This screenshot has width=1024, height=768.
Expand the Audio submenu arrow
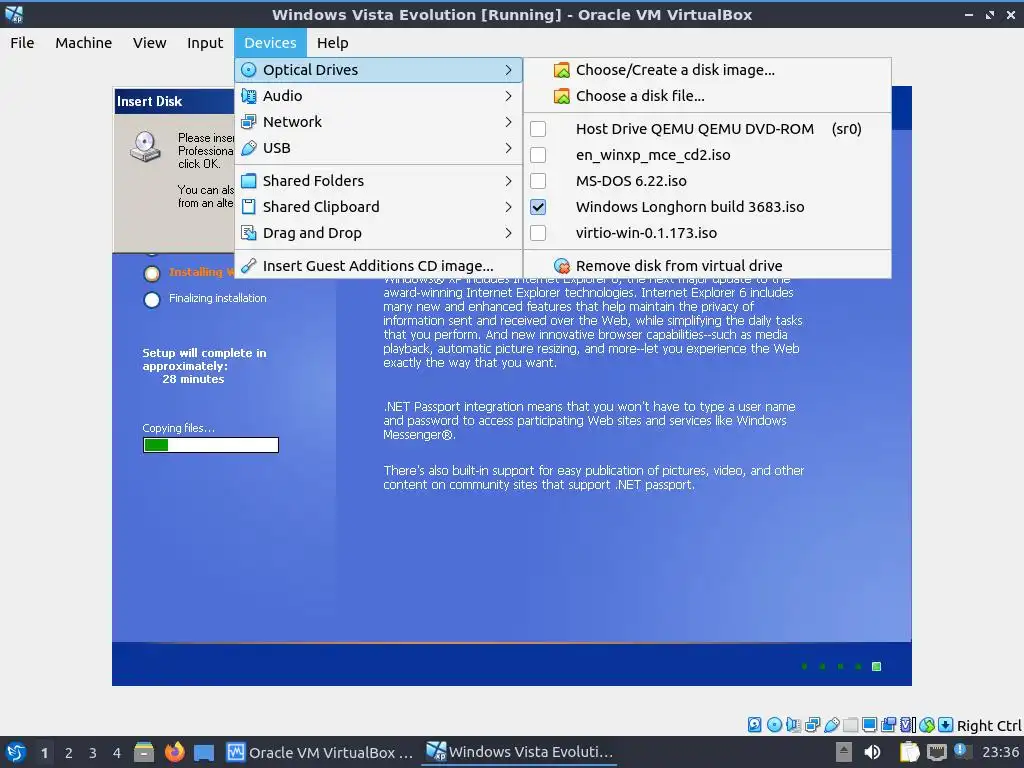[508, 96]
